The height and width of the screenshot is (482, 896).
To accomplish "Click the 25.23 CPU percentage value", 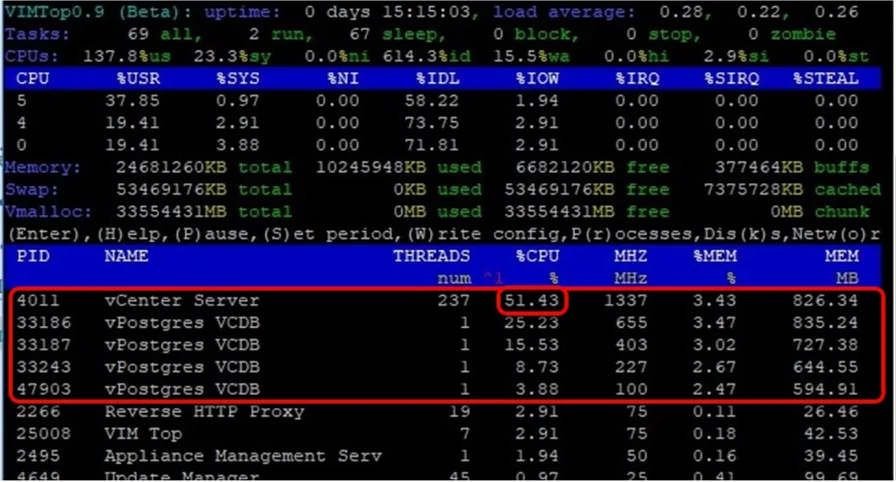I will click(531, 323).
